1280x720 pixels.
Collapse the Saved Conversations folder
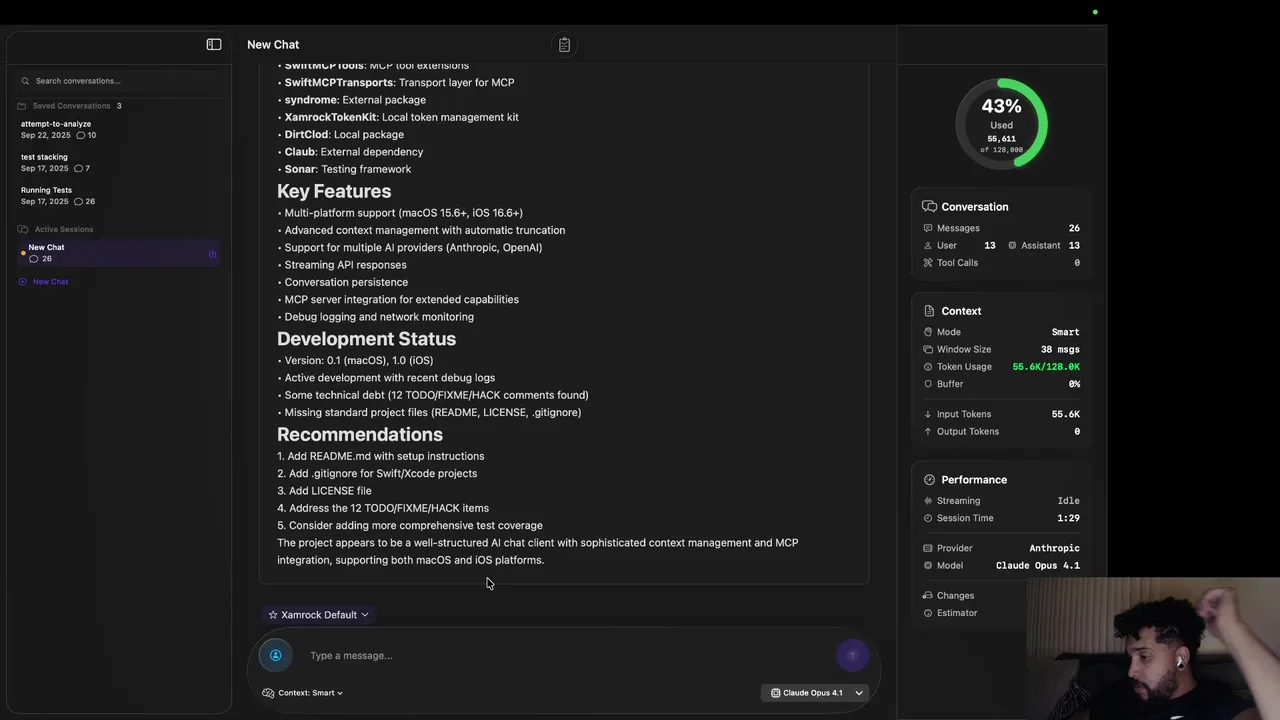point(69,106)
